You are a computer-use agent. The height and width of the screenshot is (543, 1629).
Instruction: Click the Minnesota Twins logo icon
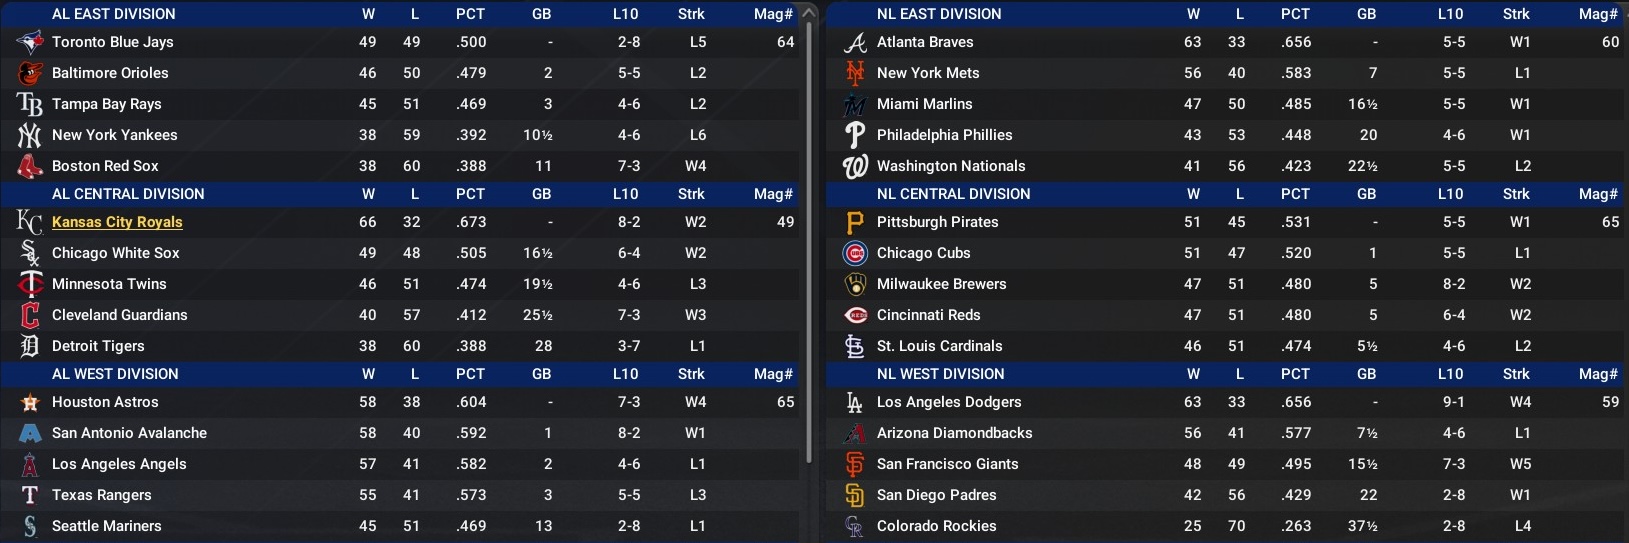pos(30,284)
